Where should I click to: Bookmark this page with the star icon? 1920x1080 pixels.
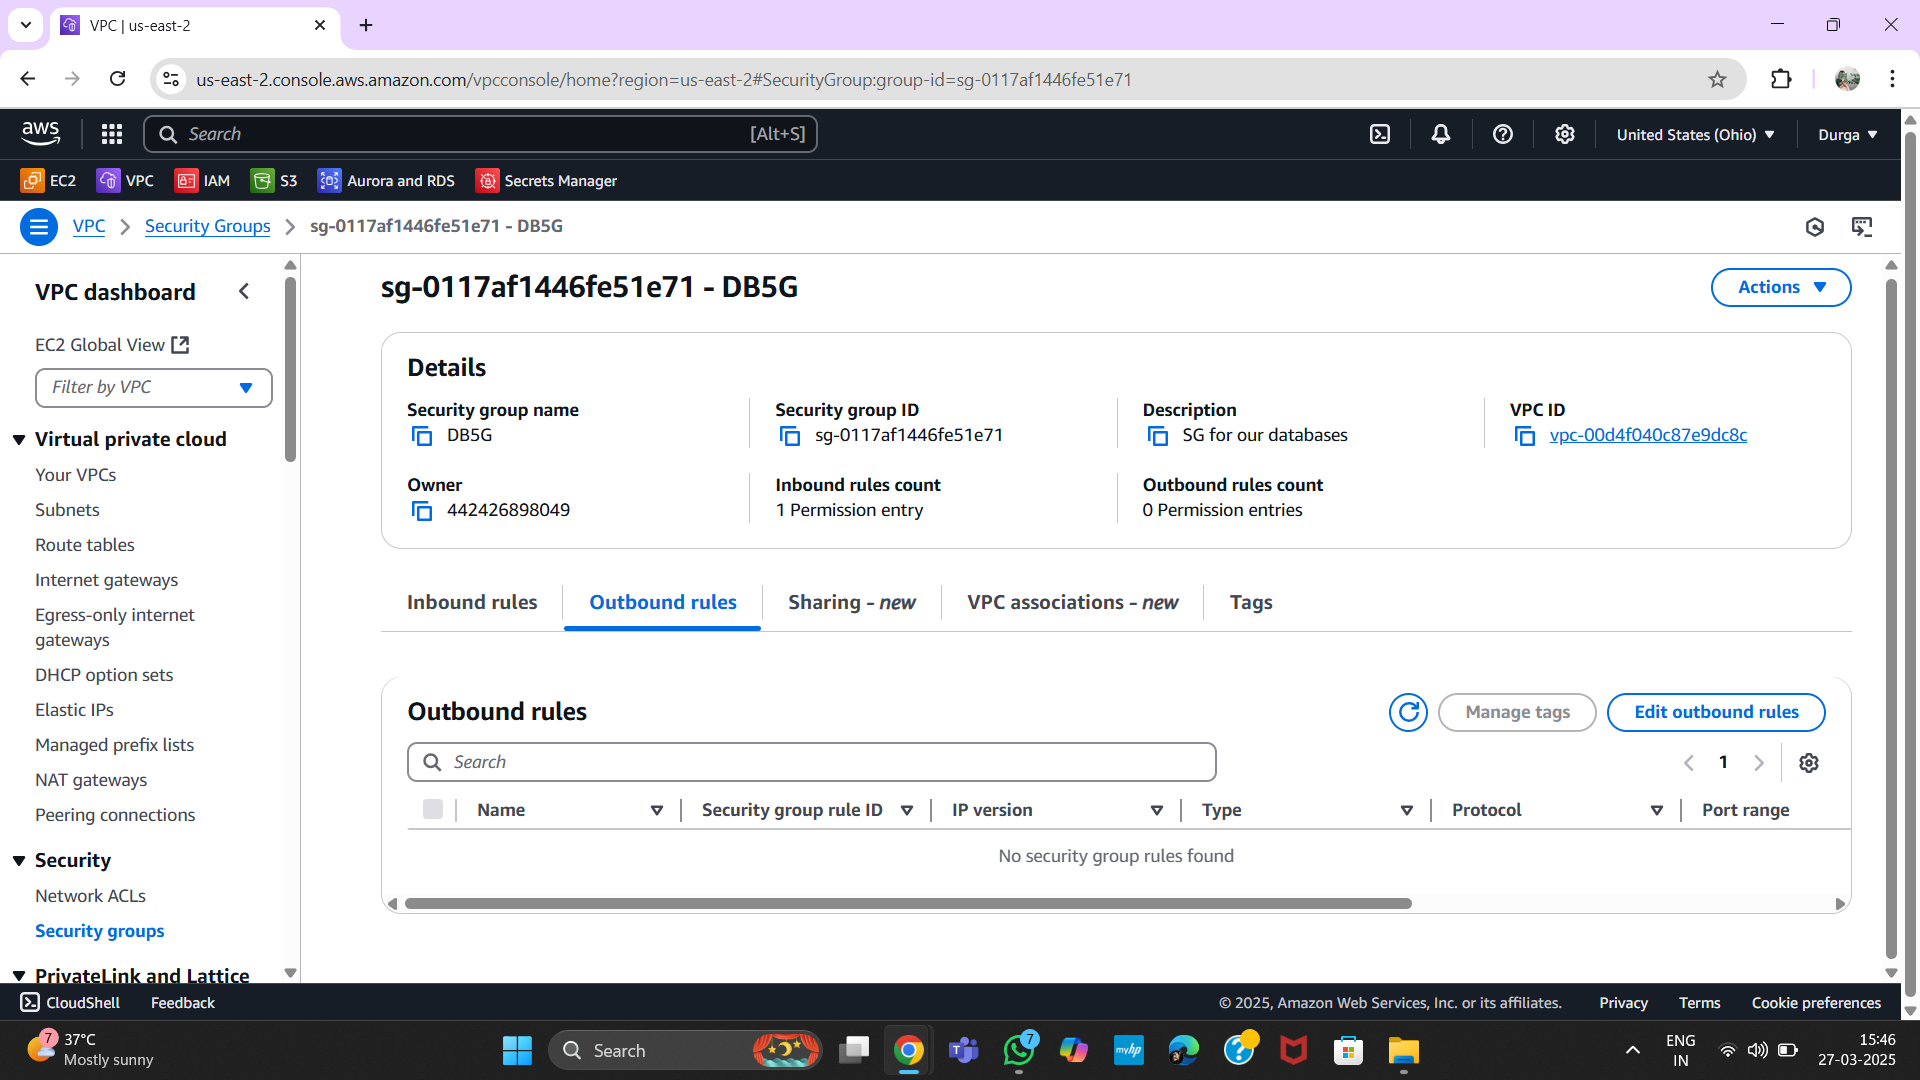tap(1717, 79)
